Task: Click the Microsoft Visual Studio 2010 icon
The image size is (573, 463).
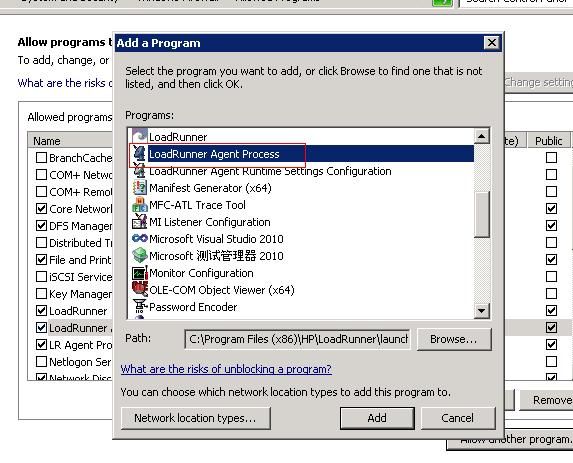Action: tap(139, 239)
